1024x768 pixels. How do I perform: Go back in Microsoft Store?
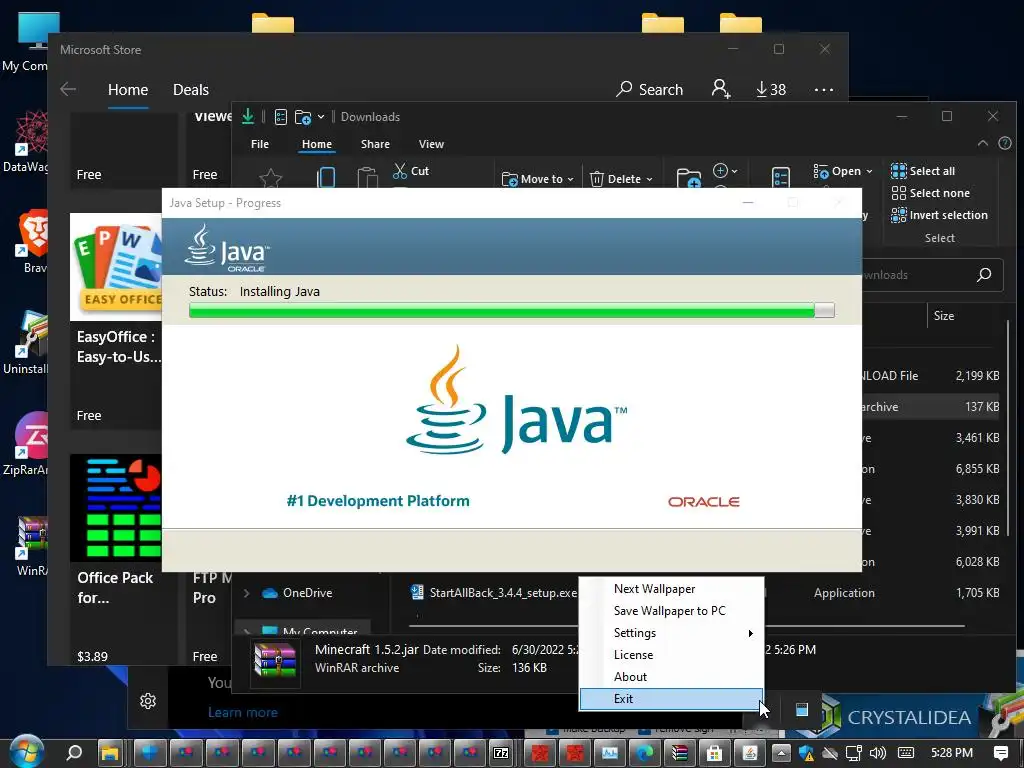[68, 89]
